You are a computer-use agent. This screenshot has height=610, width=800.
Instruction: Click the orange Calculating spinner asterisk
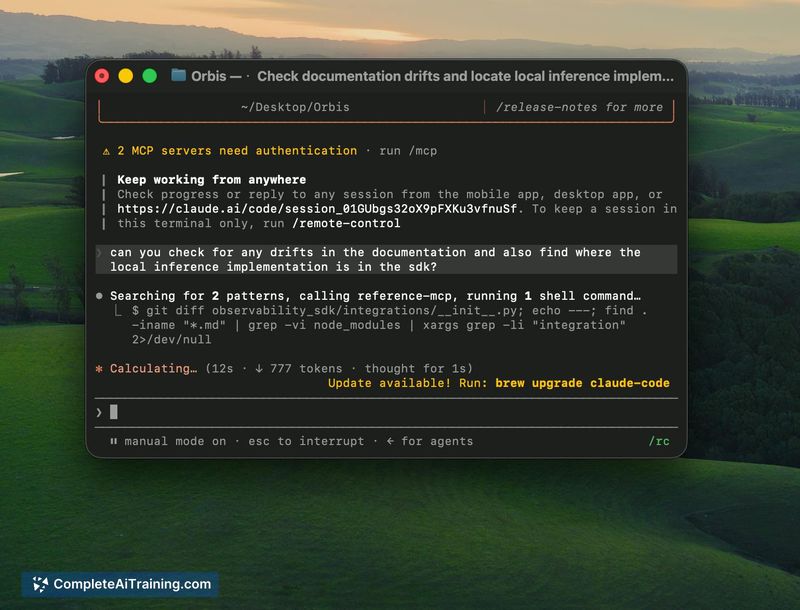(x=99, y=368)
